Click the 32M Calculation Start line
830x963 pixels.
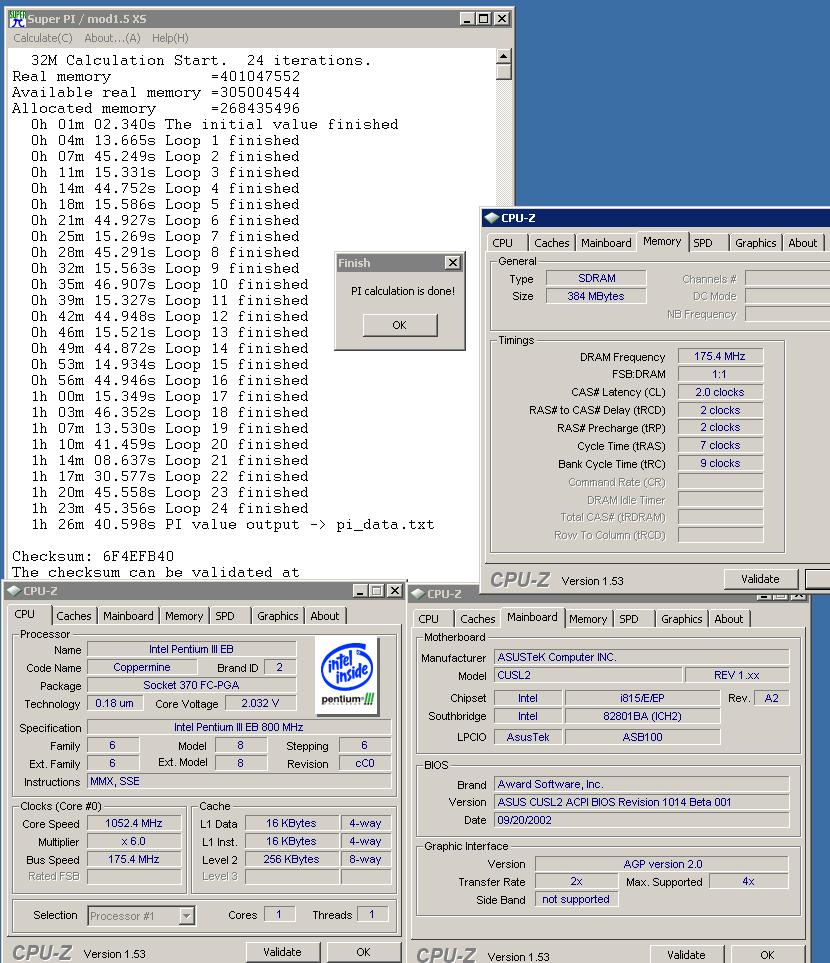click(x=201, y=60)
